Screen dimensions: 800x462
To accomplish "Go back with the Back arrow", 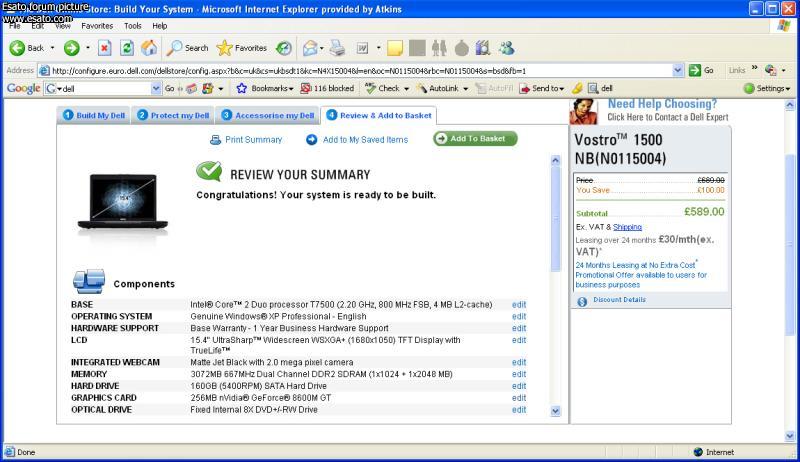I will [x=27, y=48].
